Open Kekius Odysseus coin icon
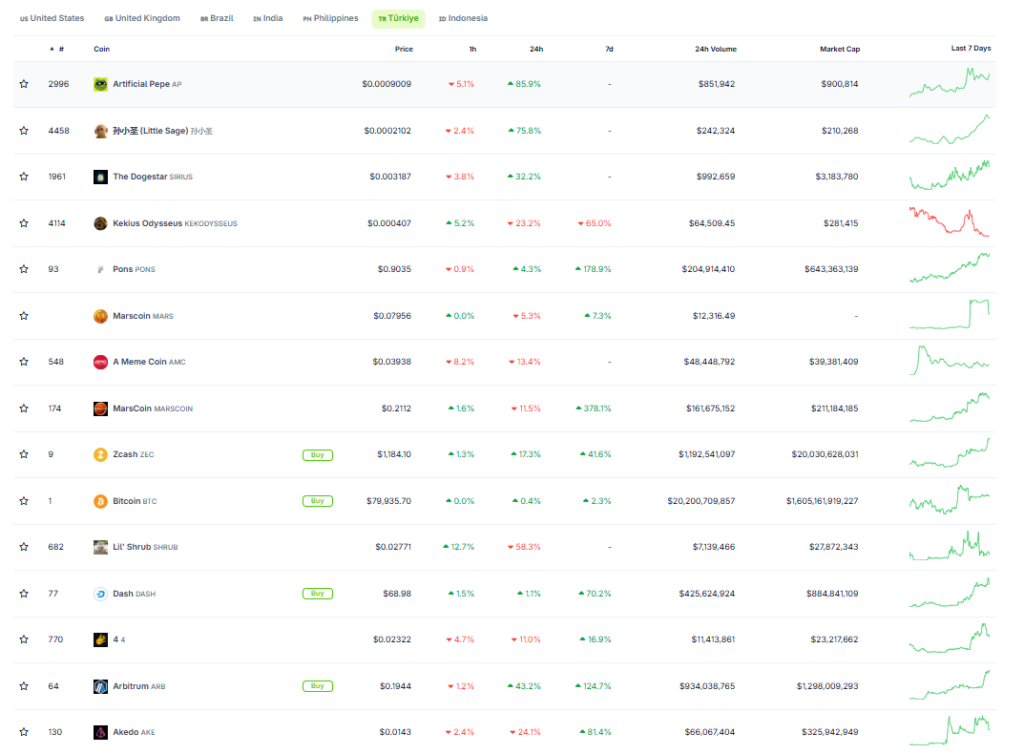Image resolution: width=1024 pixels, height=754 pixels. (x=101, y=223)
